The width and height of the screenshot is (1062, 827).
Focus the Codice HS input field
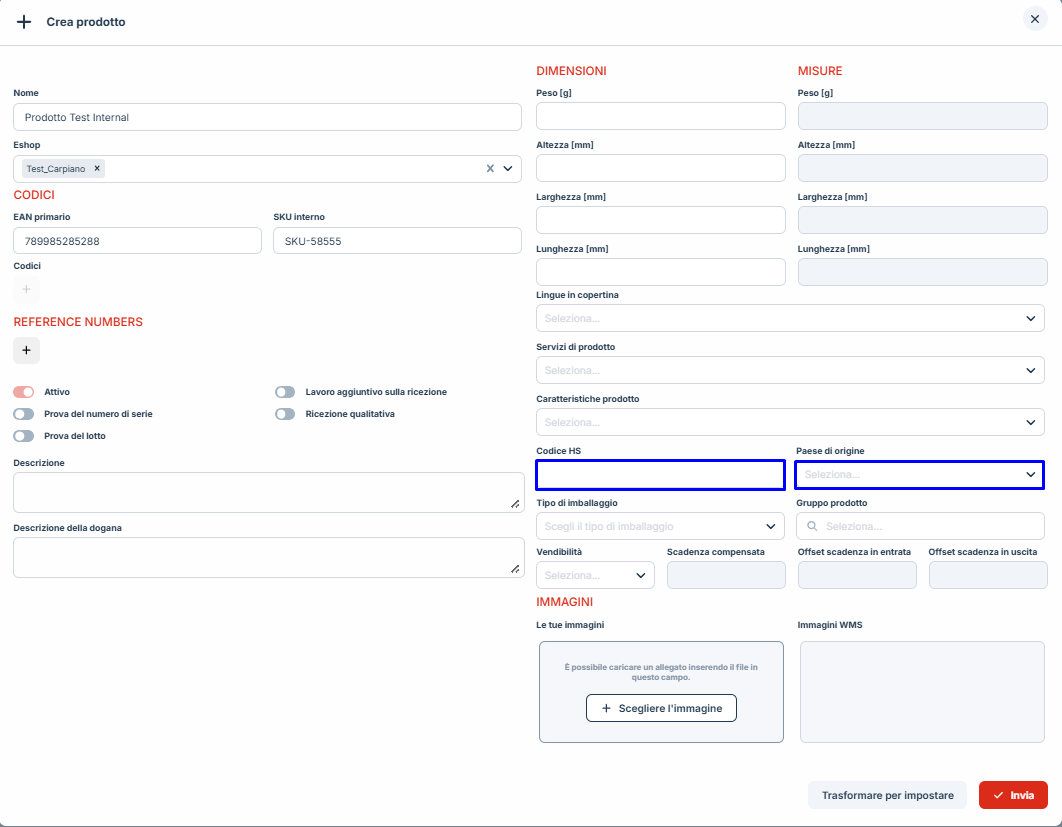pos(660,475)
